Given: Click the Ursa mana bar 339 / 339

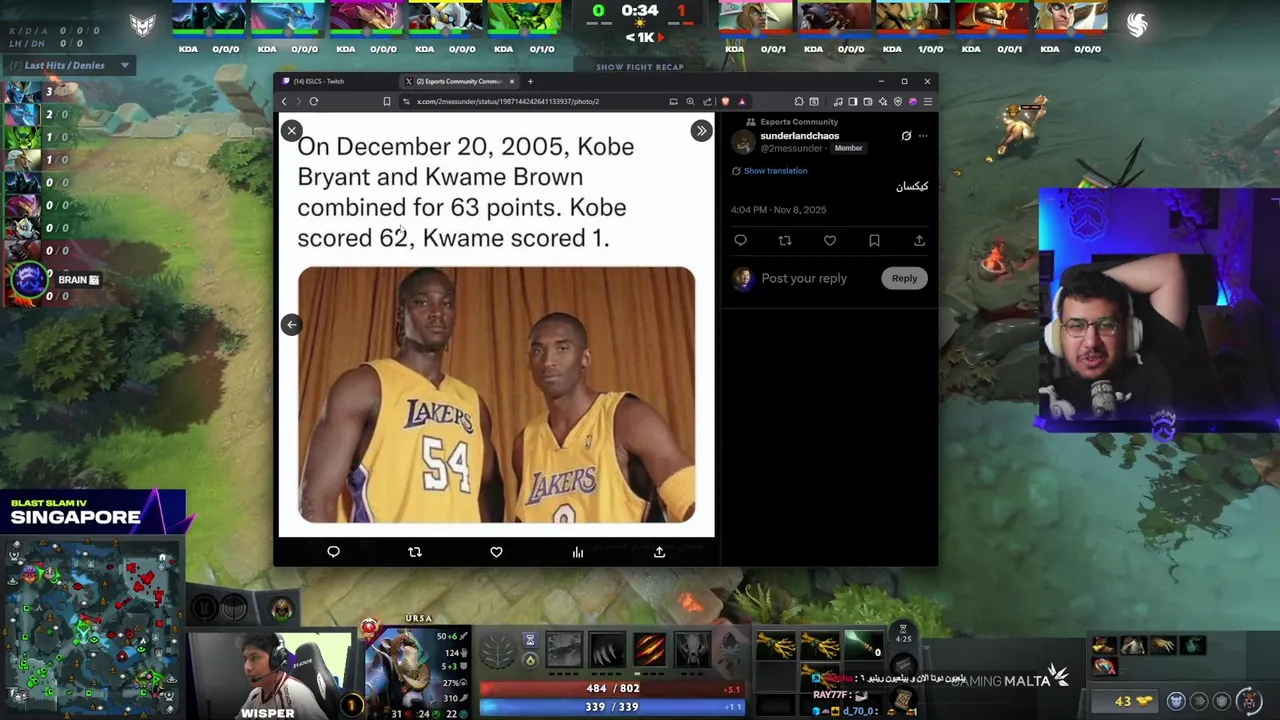Looking at the screenshot, I should [612, 707].
